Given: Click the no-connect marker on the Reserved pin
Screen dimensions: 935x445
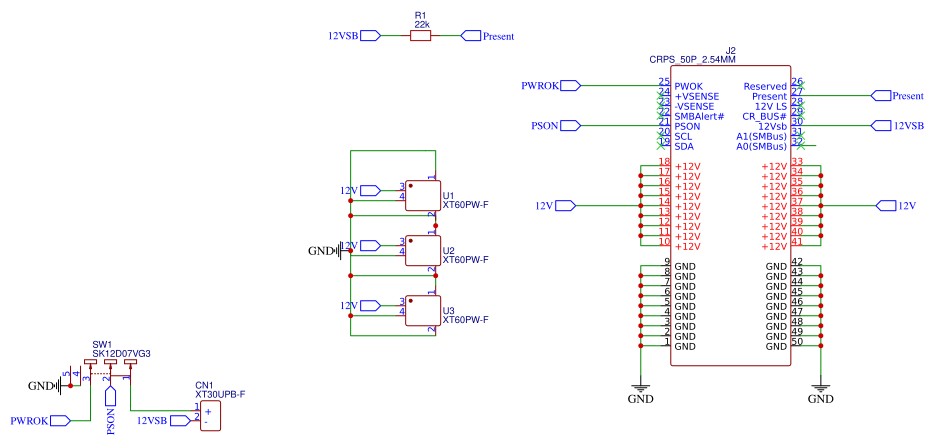Looking at the screenshot, I should pyautogui.click(x=801, y=85).
